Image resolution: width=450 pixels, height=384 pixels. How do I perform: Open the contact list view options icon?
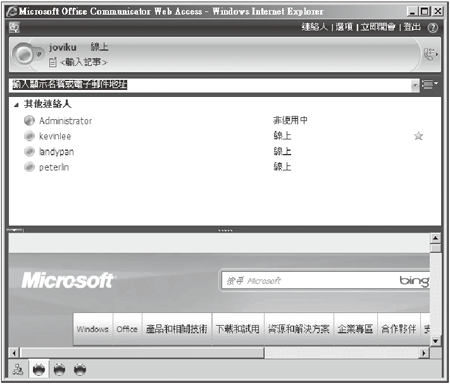tap(430, 85)
